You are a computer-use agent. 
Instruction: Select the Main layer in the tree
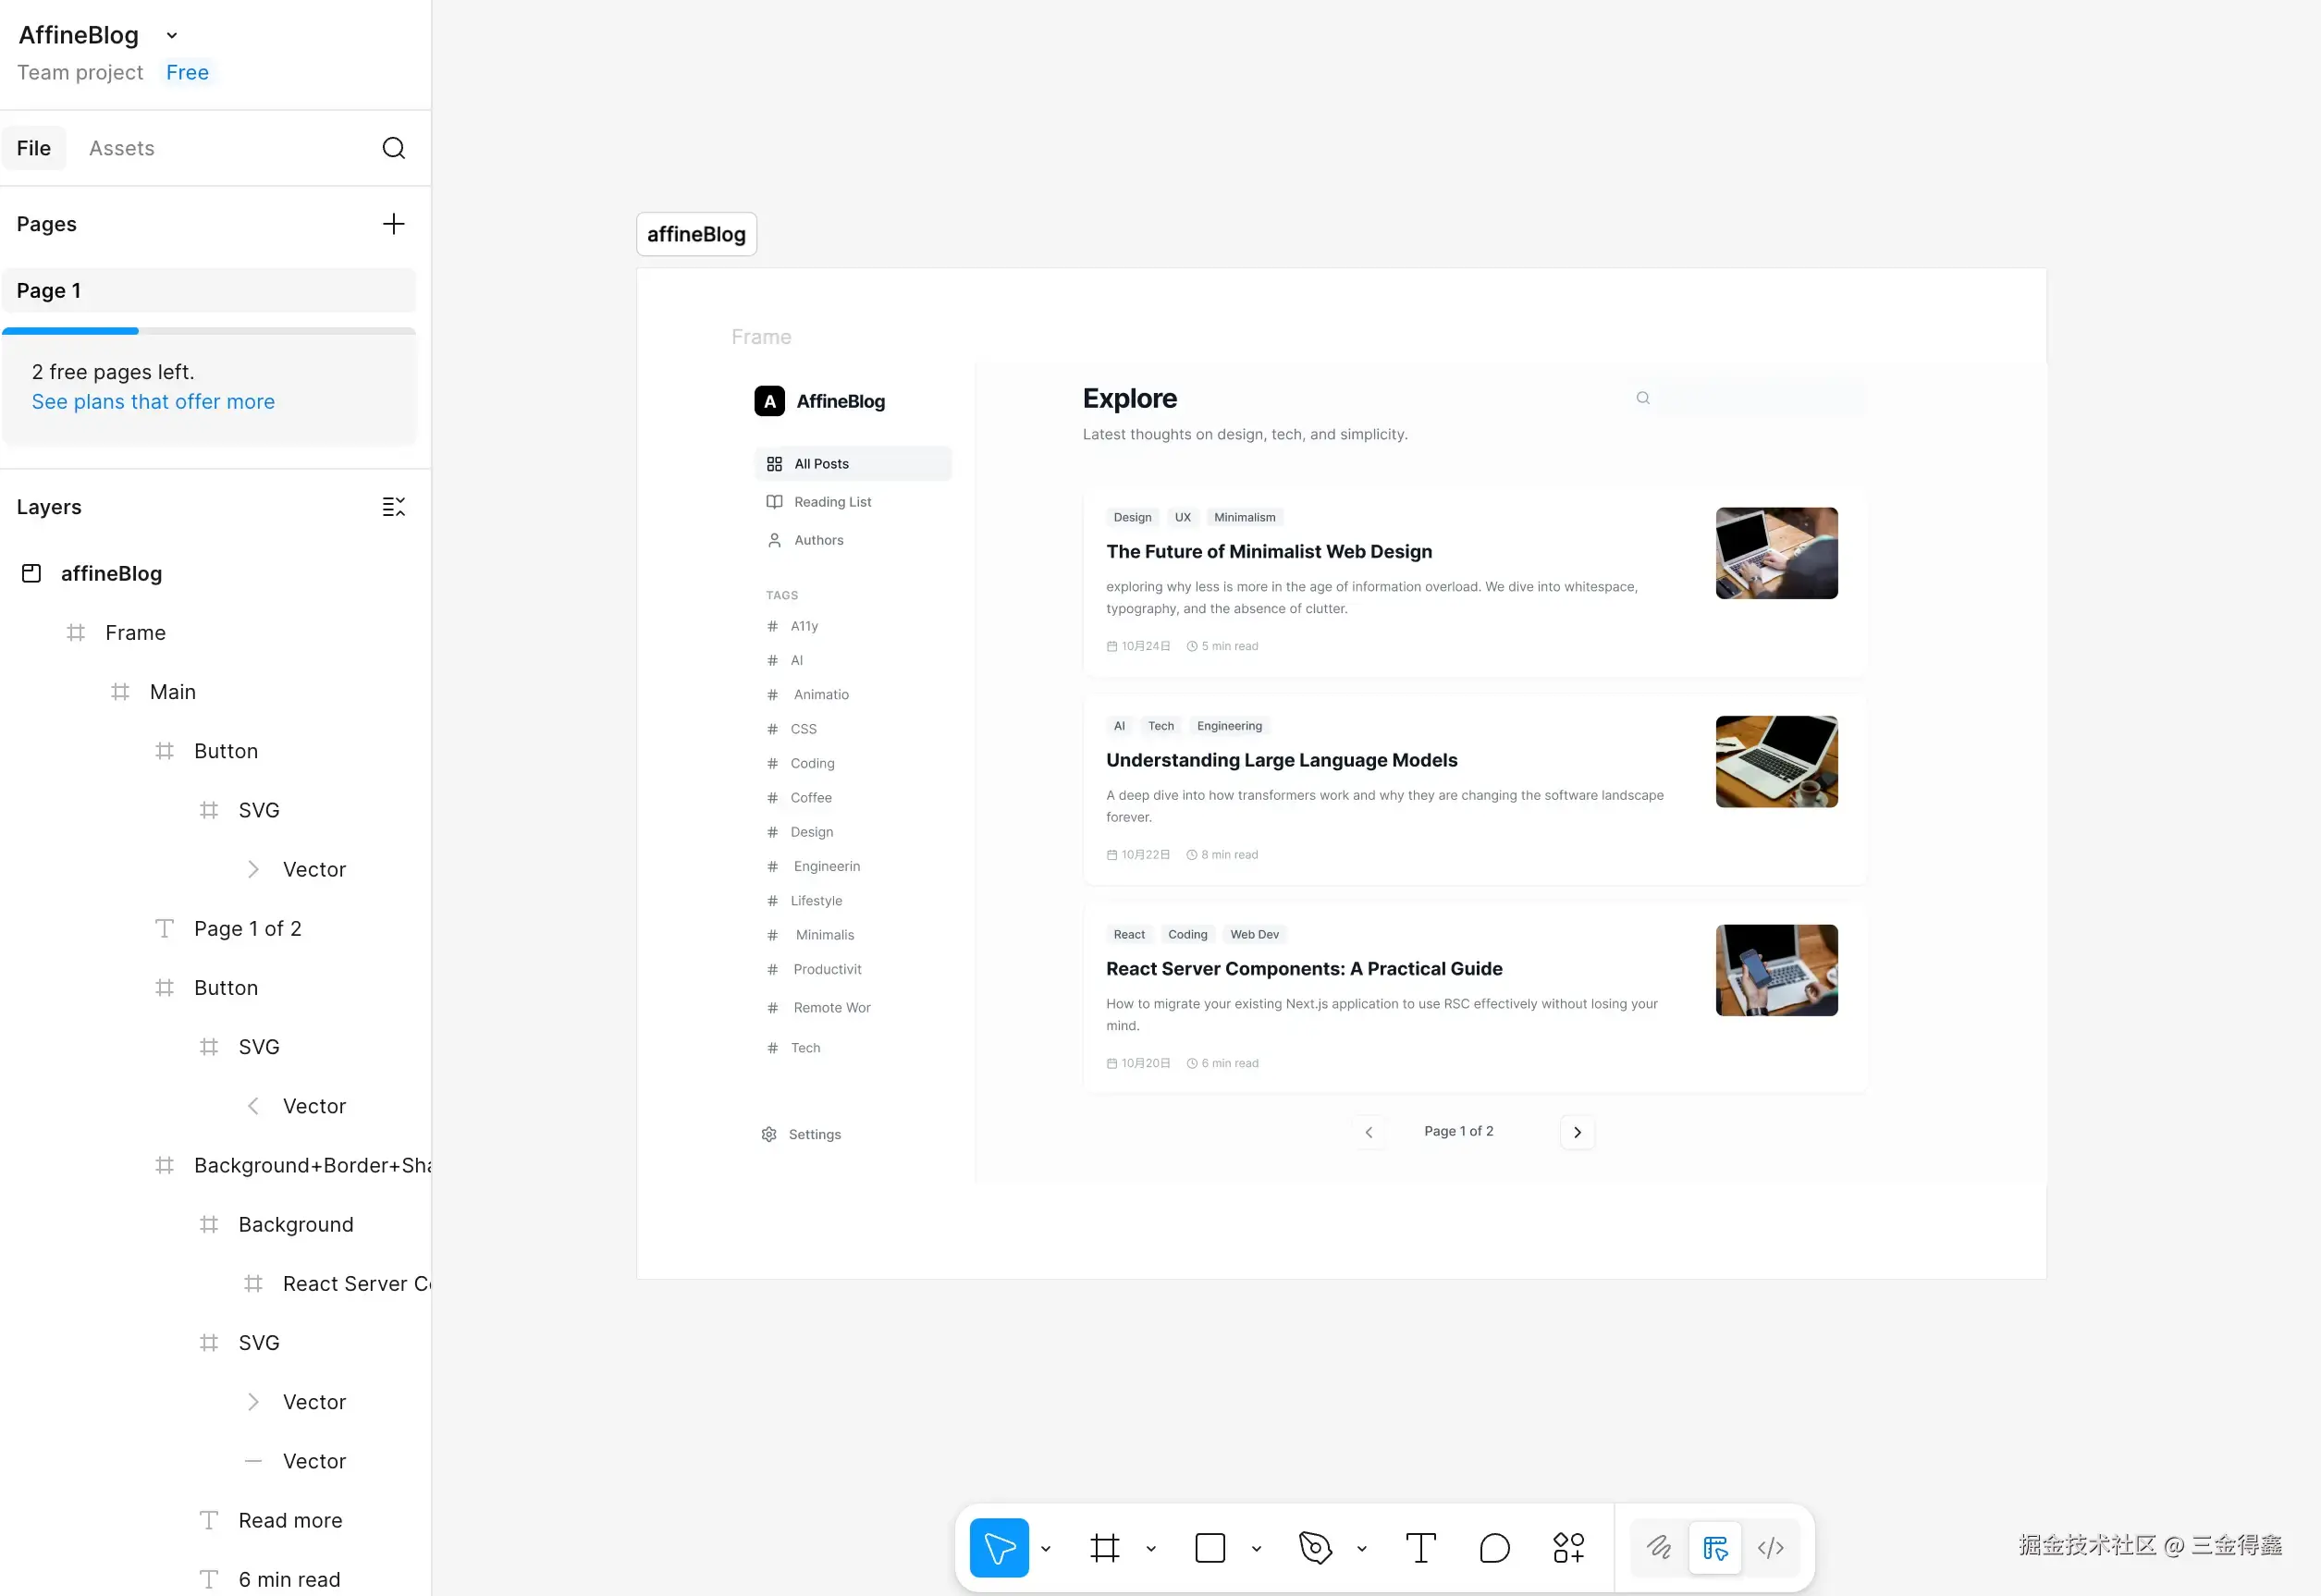click(172, 692)
